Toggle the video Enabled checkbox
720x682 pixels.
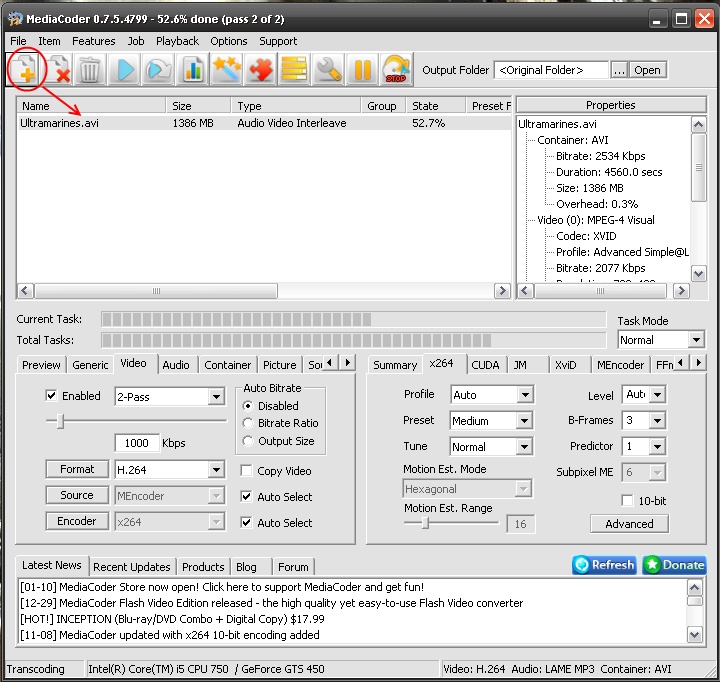pos(51,395)
